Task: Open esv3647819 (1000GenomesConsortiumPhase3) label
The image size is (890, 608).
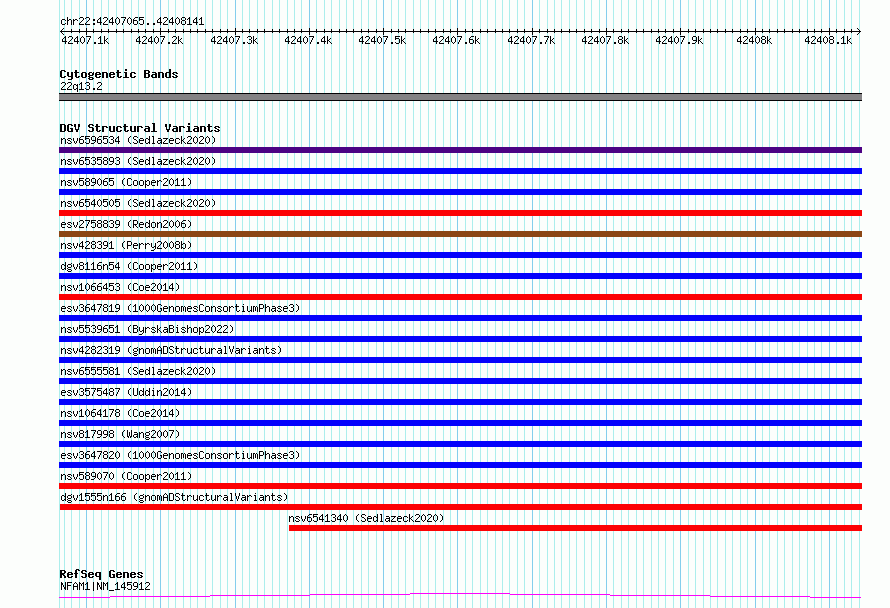Action: point(180,308)
